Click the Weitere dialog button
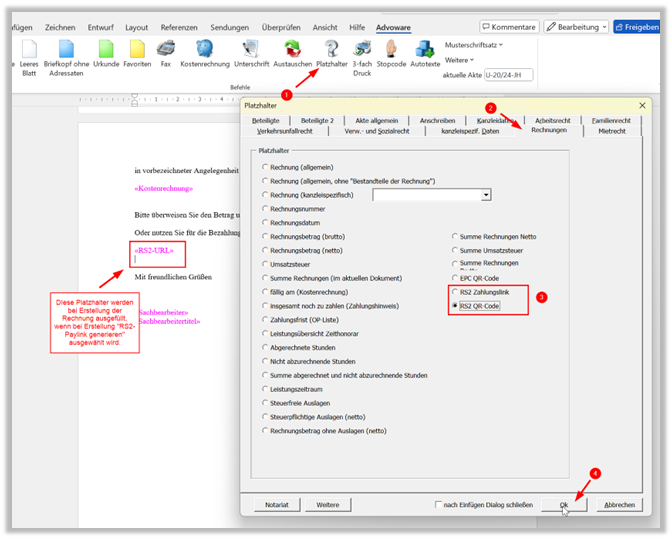672x540 pixels. [x=328, y=505]
